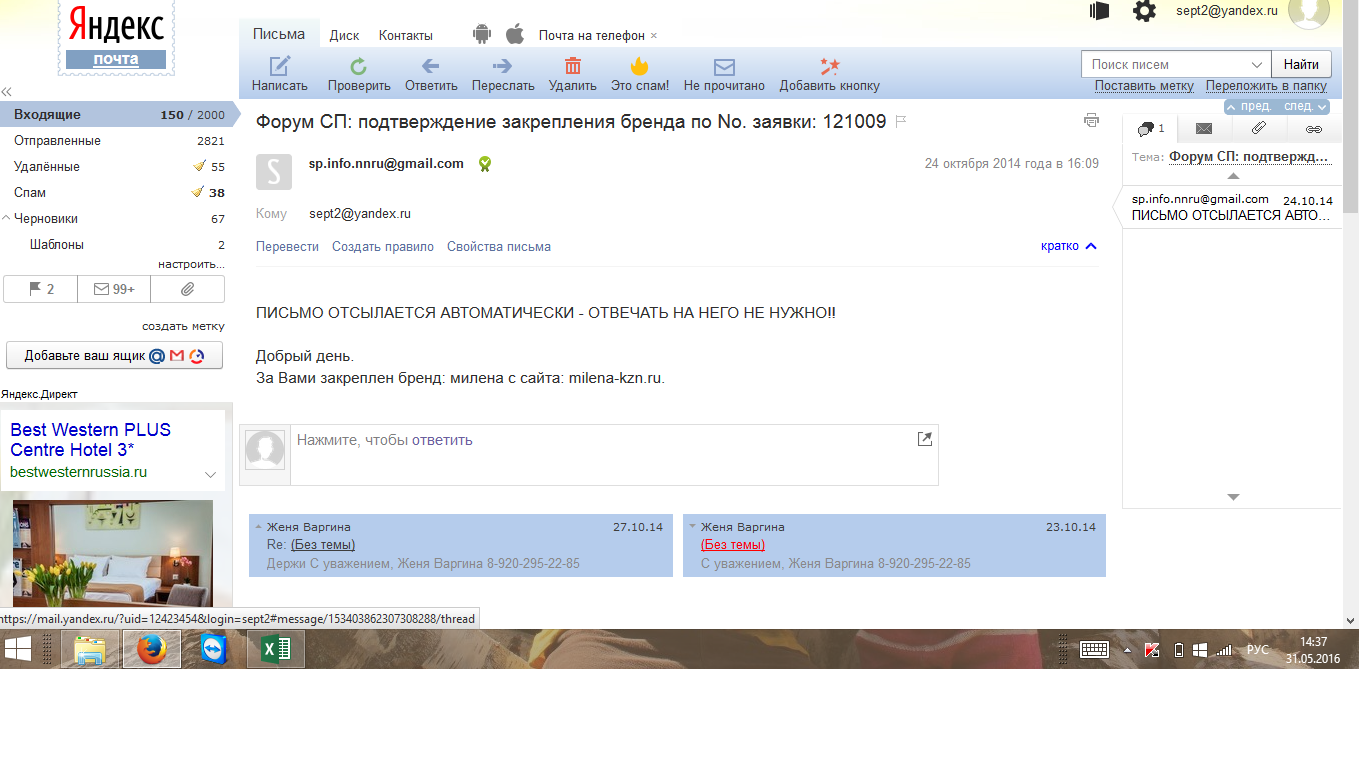Open the Windows Start button

[17, 649]
